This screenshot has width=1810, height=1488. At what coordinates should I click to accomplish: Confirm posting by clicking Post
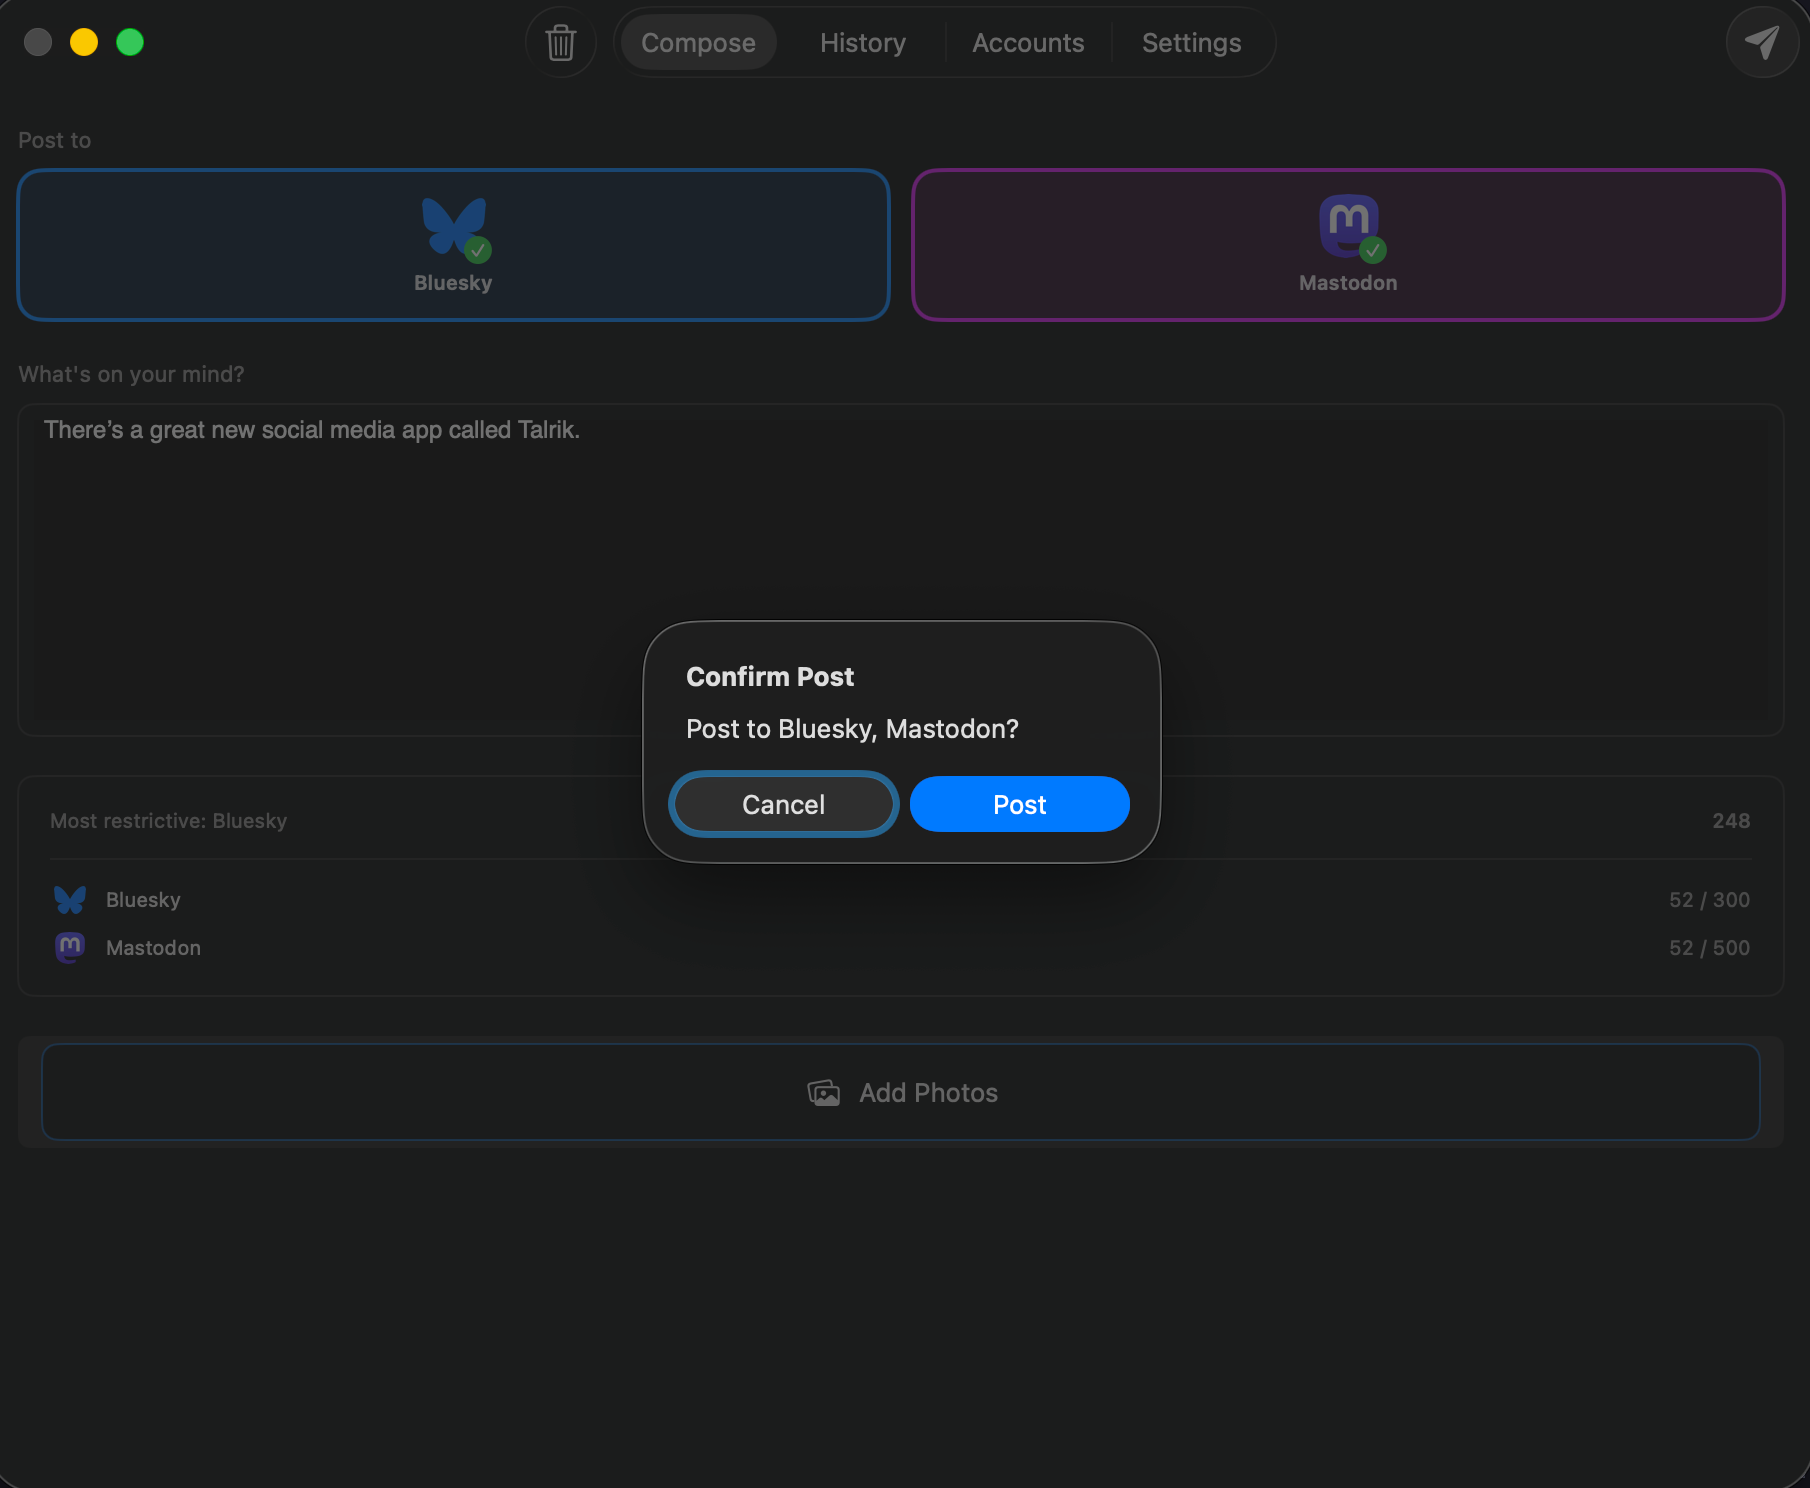(x=1018, y=803)
